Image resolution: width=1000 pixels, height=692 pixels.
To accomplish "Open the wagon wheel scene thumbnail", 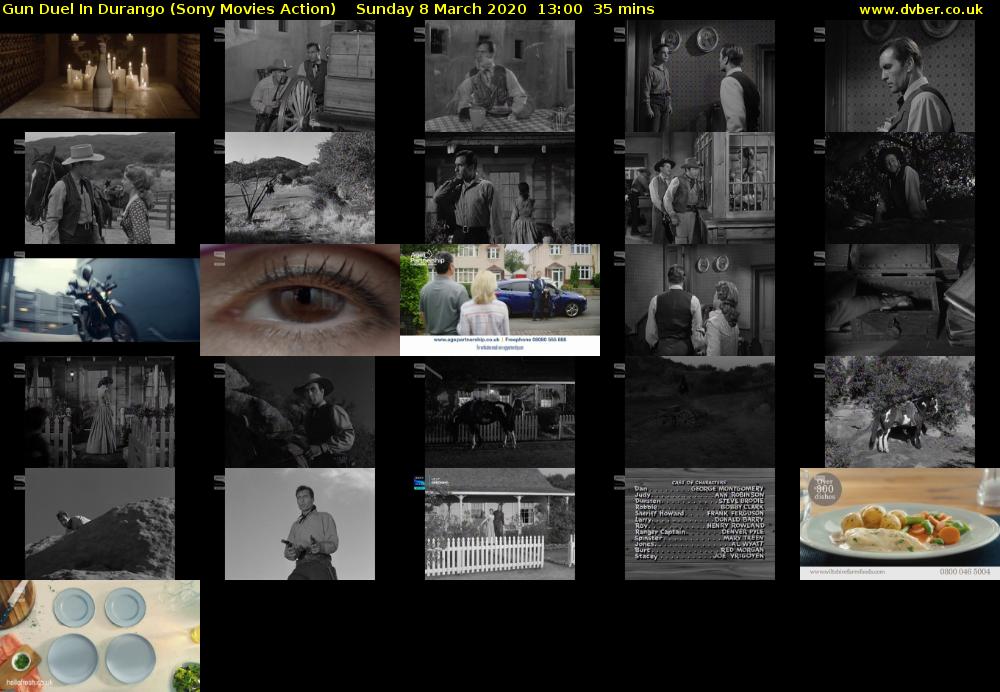I will point(300,76).
